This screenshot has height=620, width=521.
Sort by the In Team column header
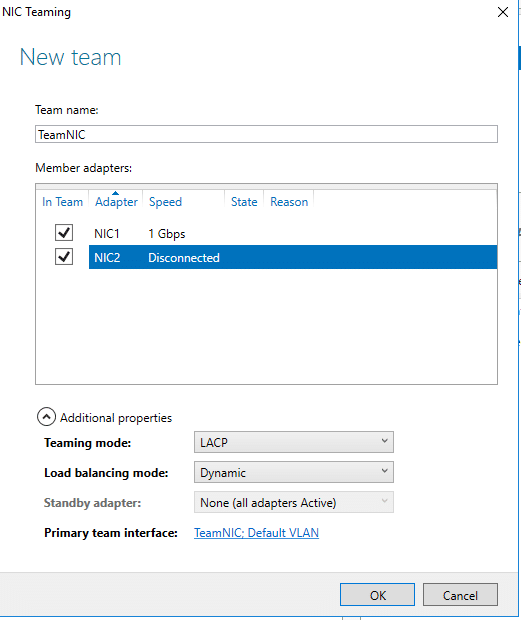[62, 202]
